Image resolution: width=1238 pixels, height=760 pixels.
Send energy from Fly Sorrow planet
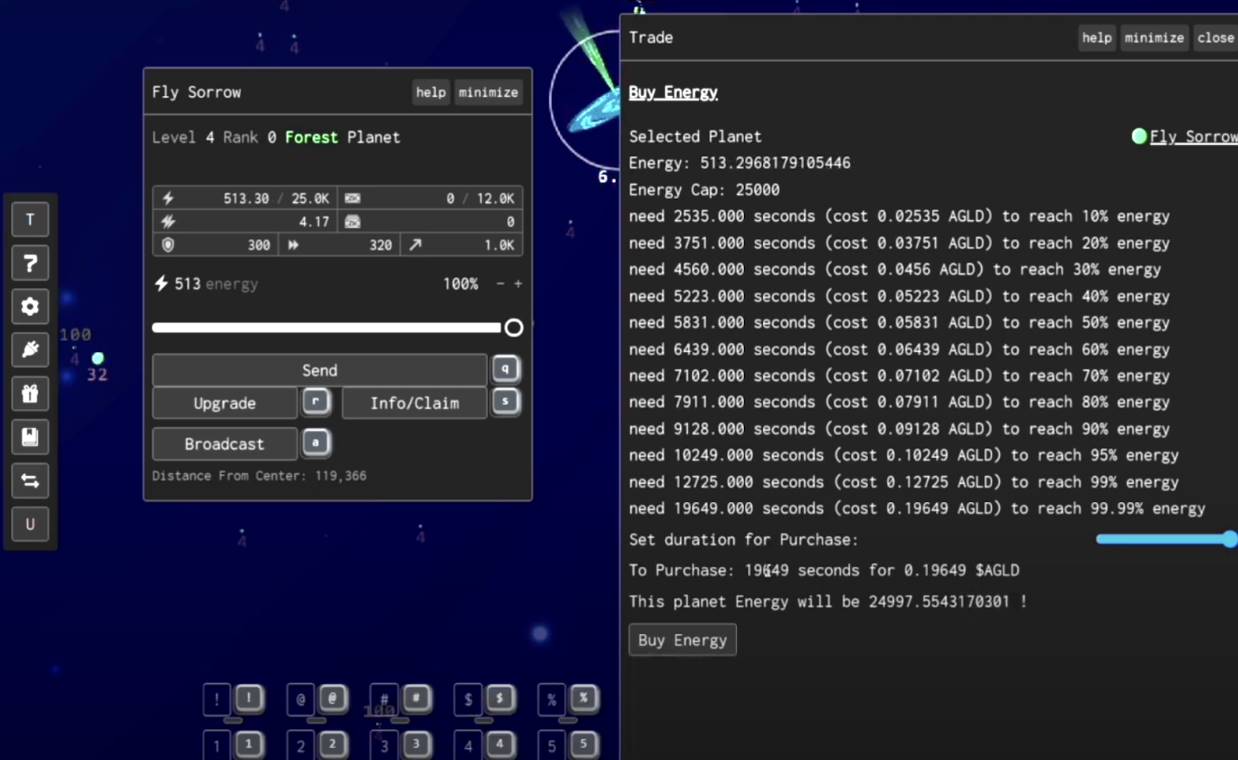pos(319,370)
